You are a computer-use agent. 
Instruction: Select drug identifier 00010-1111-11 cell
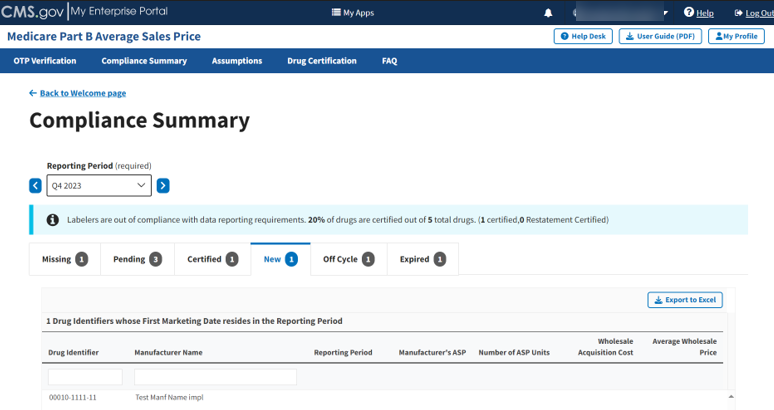[x=73, y=397]
